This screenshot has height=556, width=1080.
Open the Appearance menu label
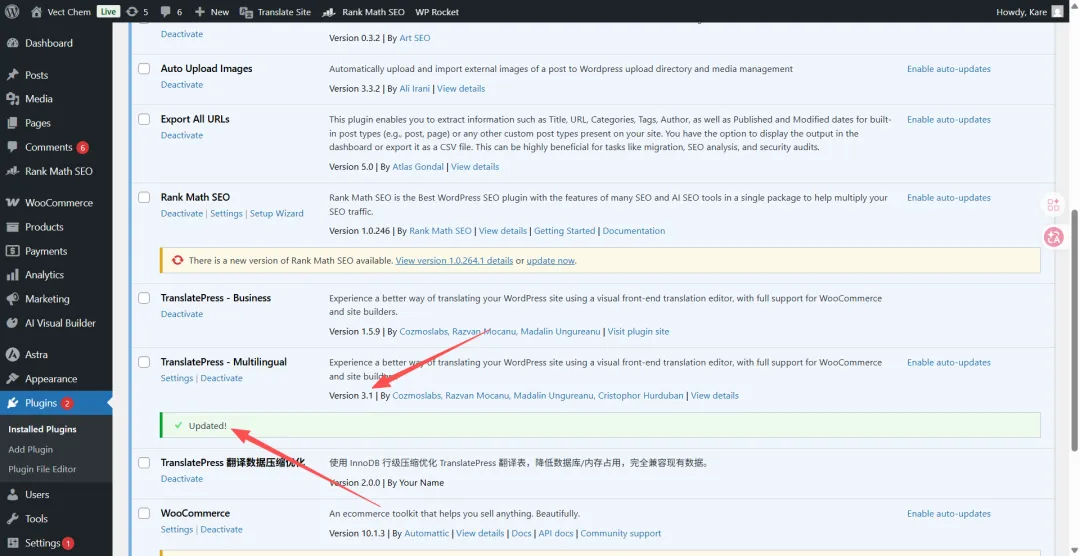pyautogui.click(x=51, y=379)
